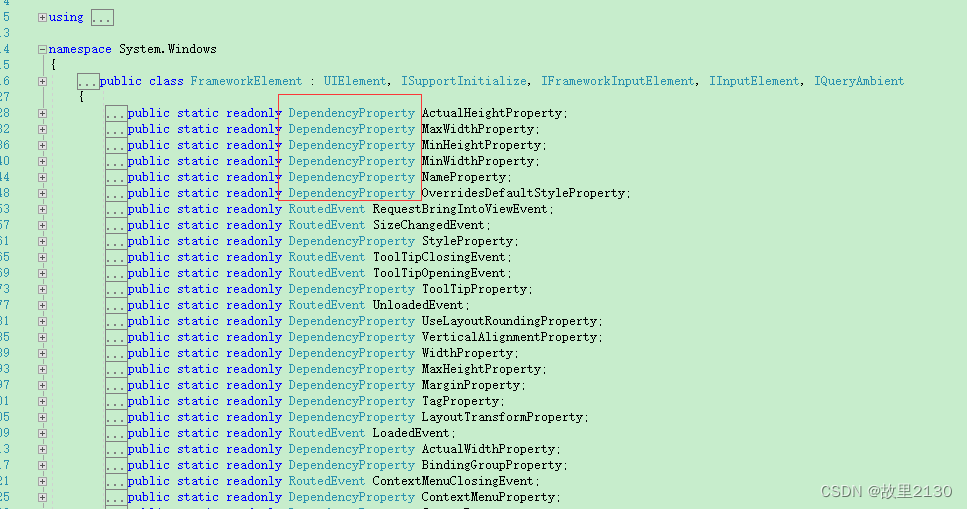Click the ISupportInitialize interface name
This screenshot has height=509, width=967.
pyautogui.click(x=464, y=81)
